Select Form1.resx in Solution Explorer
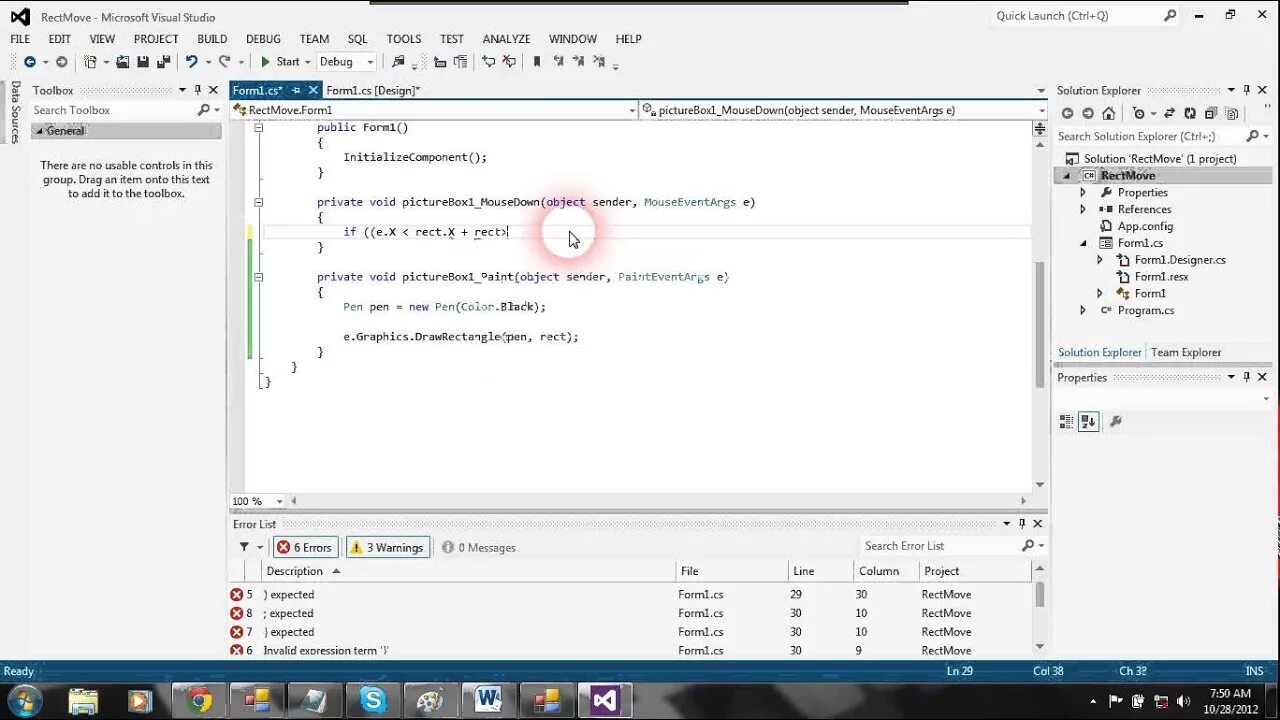This screenshot has width=1280, height=720. coord(1161,276)
